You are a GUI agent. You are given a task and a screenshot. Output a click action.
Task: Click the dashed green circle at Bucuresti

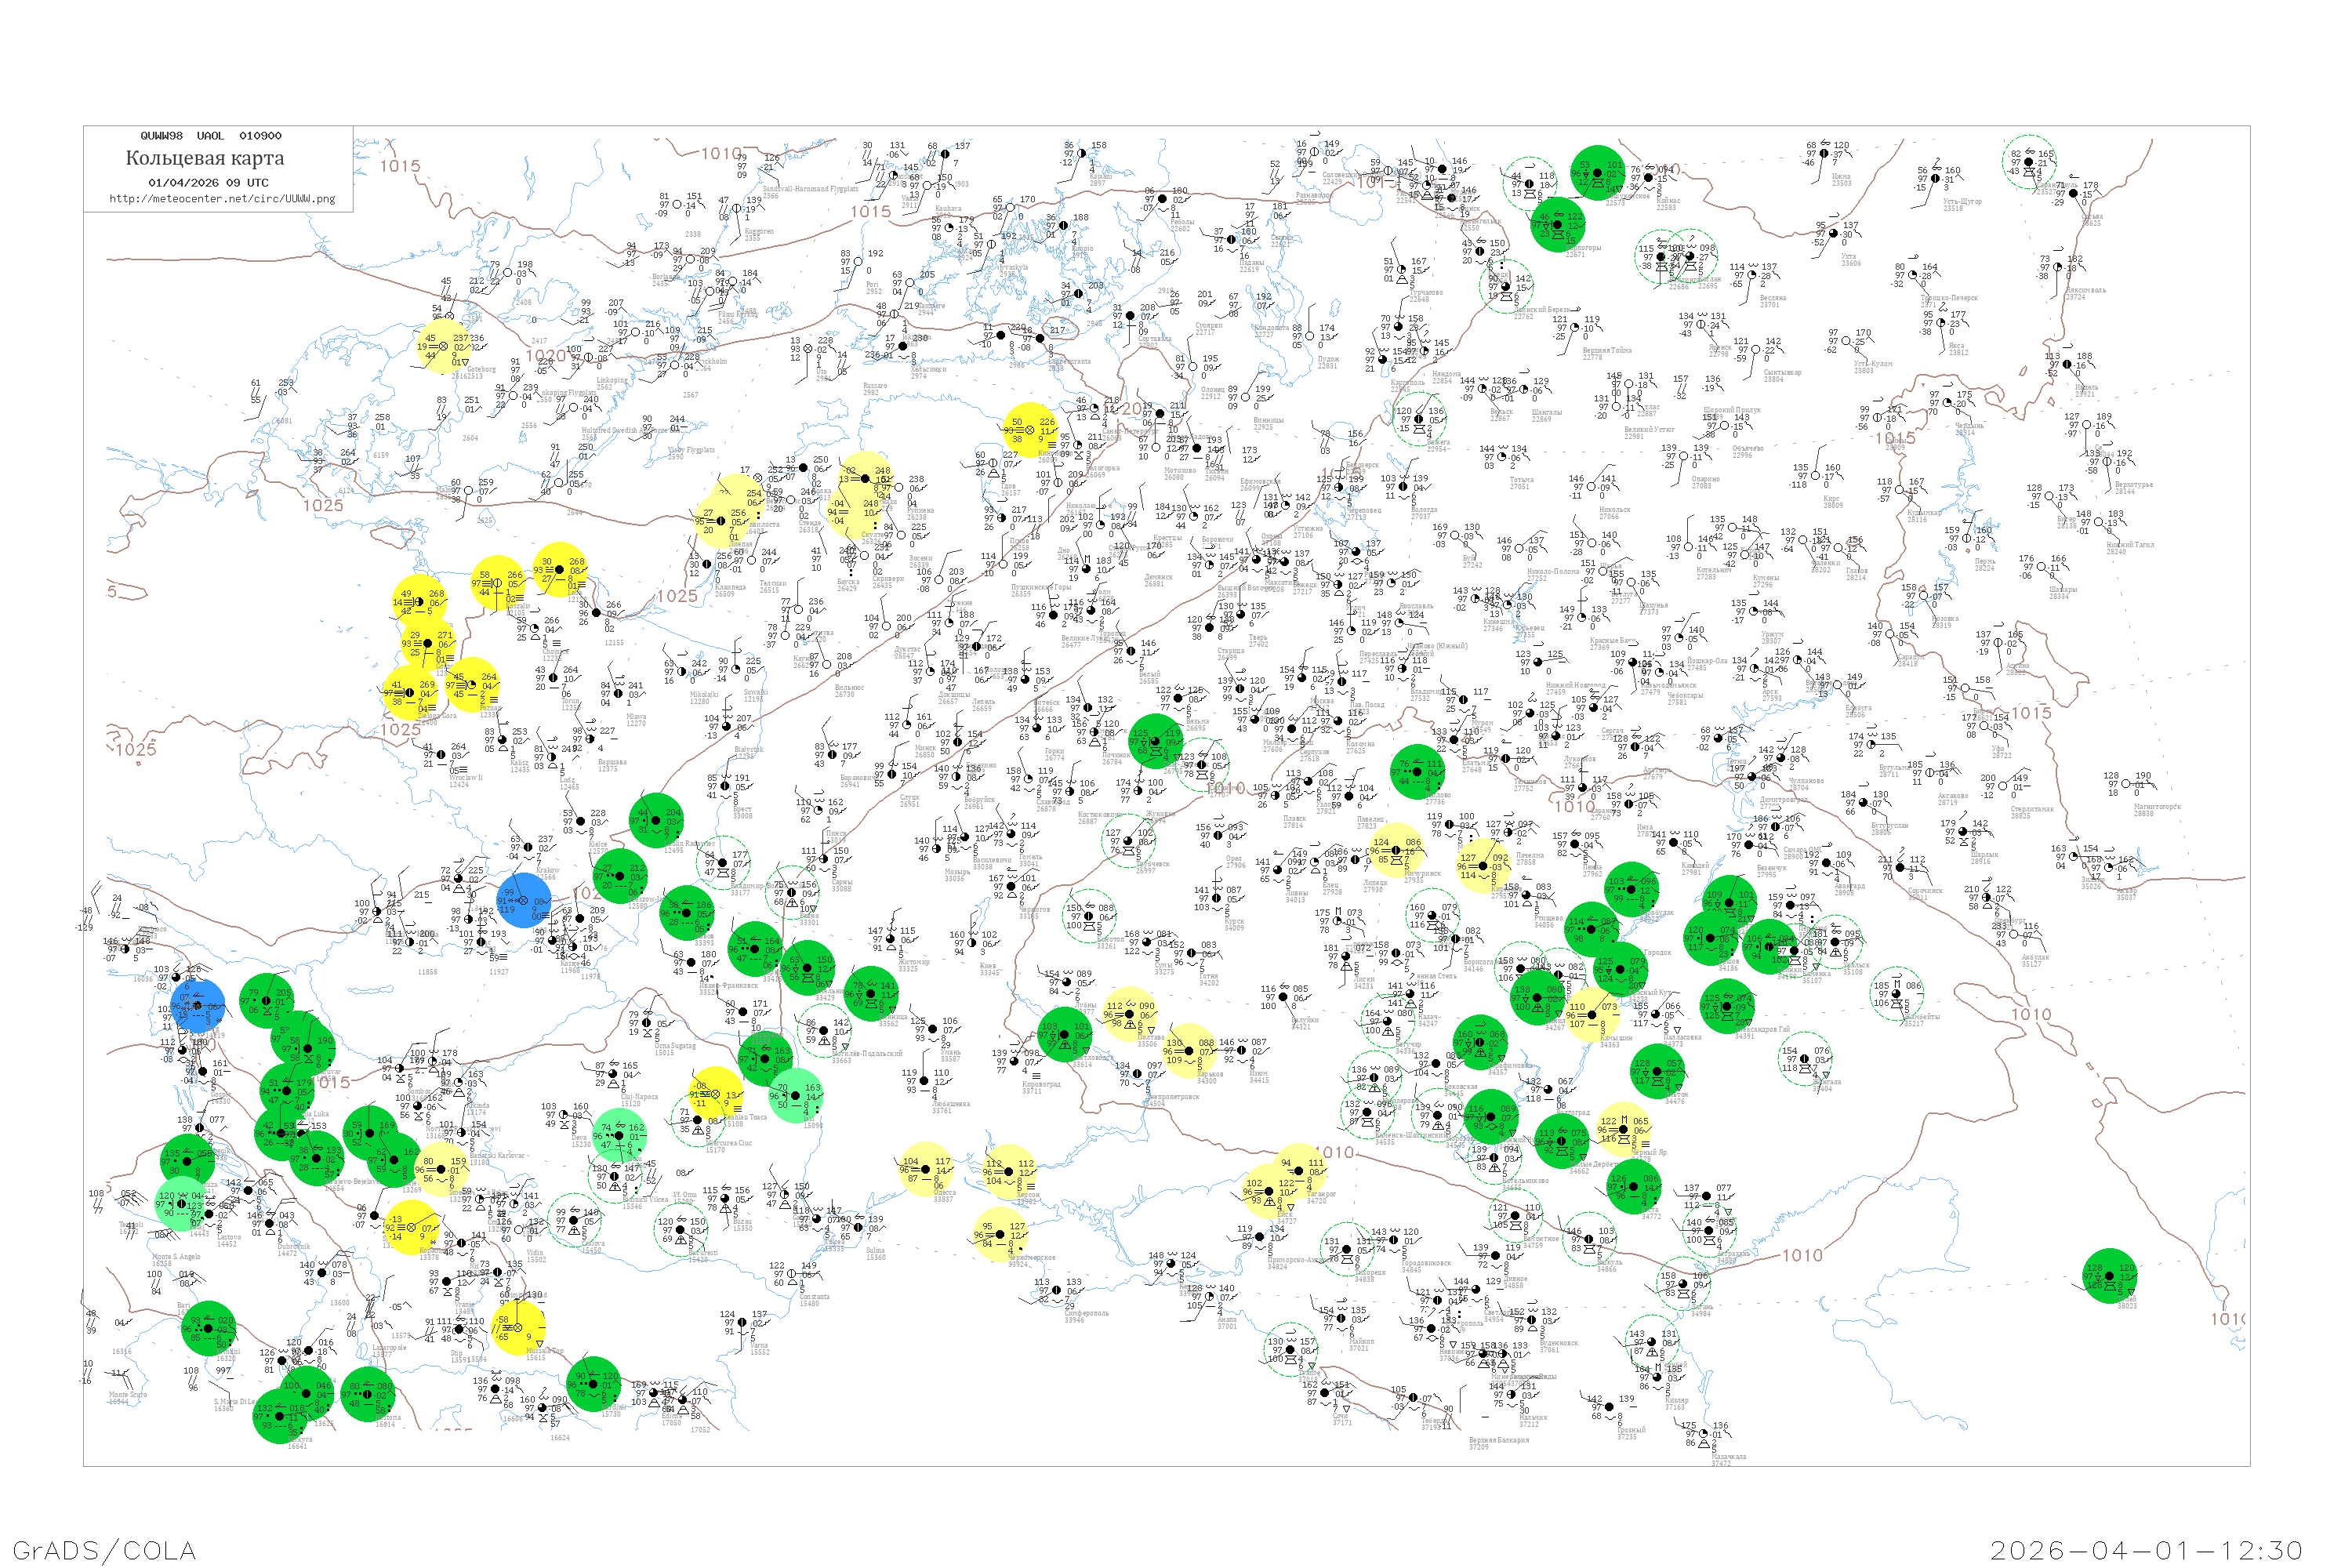[x=680, y=1231]
